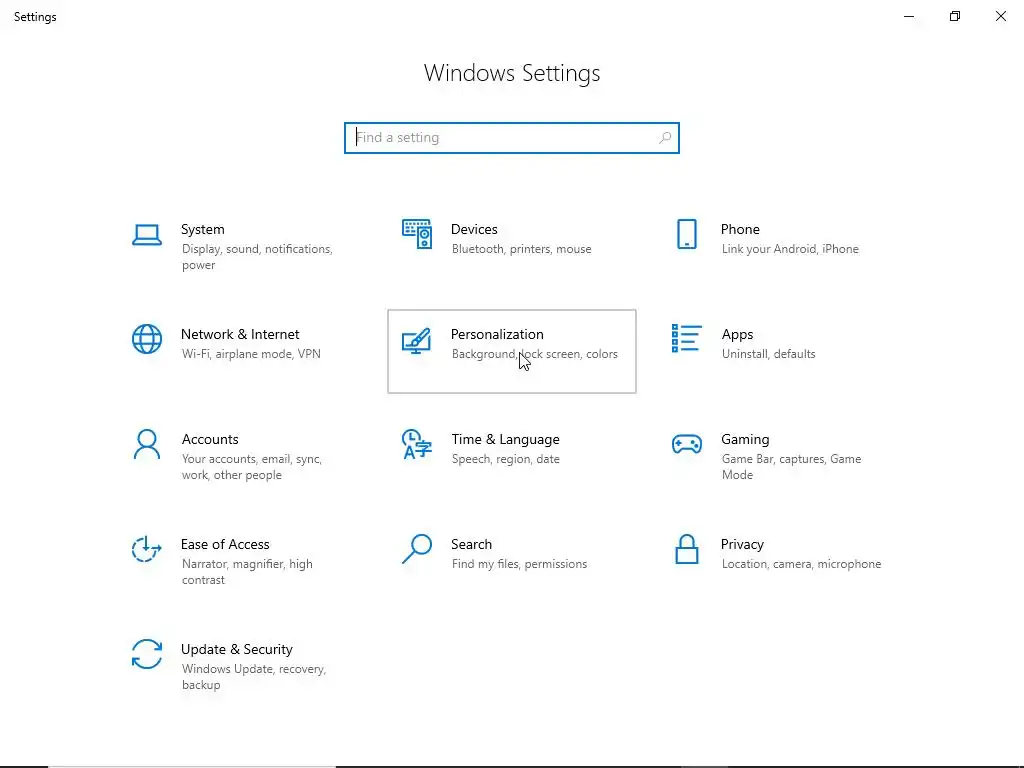Select the Phone icon
This screenshot has width=1024, height=768.
click(686, 234)
